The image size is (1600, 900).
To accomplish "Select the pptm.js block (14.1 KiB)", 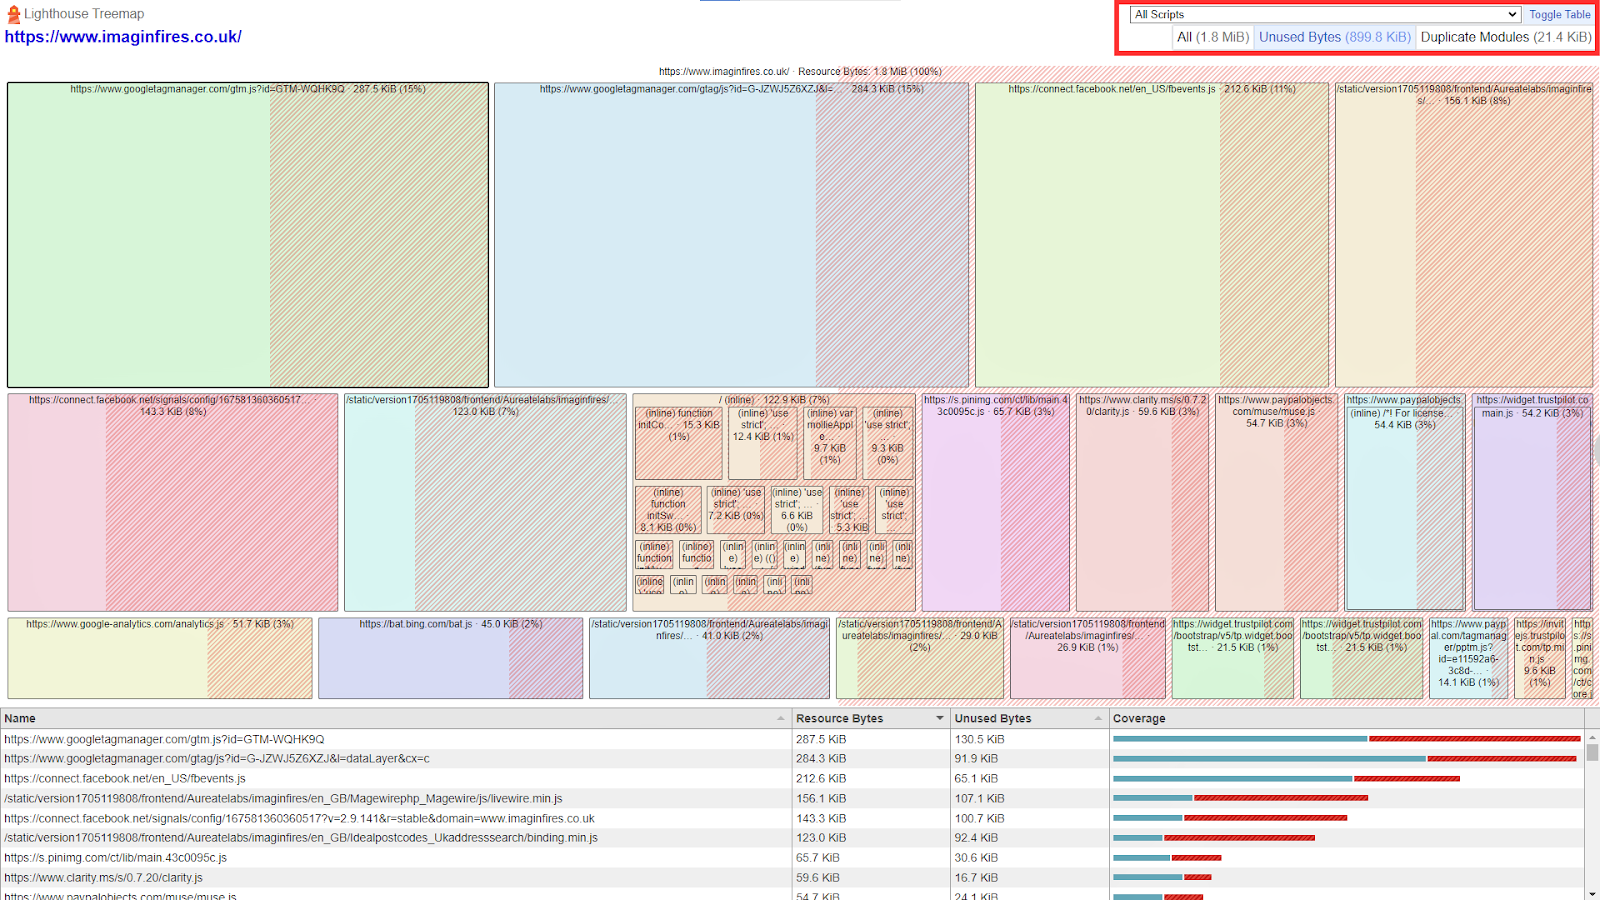I will pos(1468,658).
